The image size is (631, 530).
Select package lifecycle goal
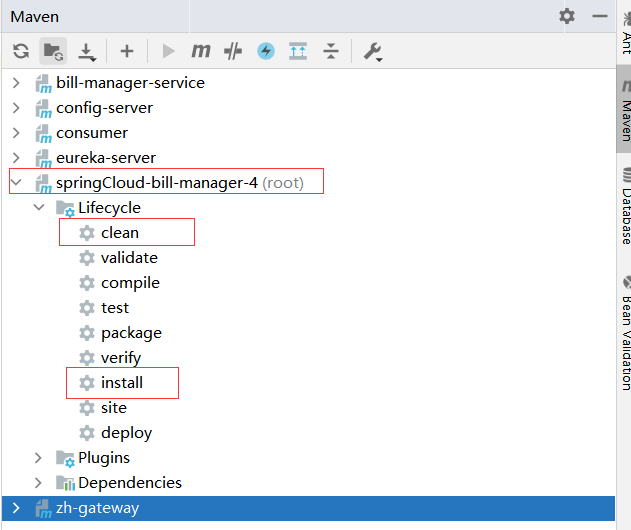131,333
